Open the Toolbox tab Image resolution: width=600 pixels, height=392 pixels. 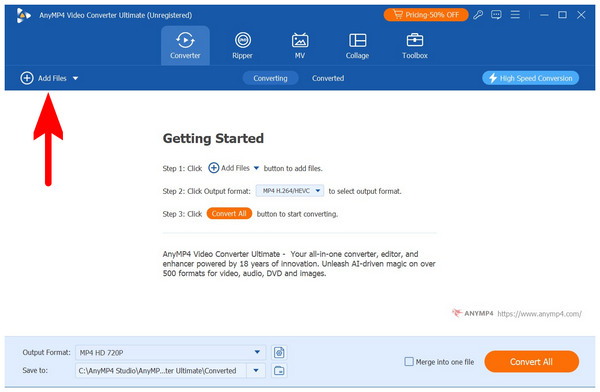(415, 46)
